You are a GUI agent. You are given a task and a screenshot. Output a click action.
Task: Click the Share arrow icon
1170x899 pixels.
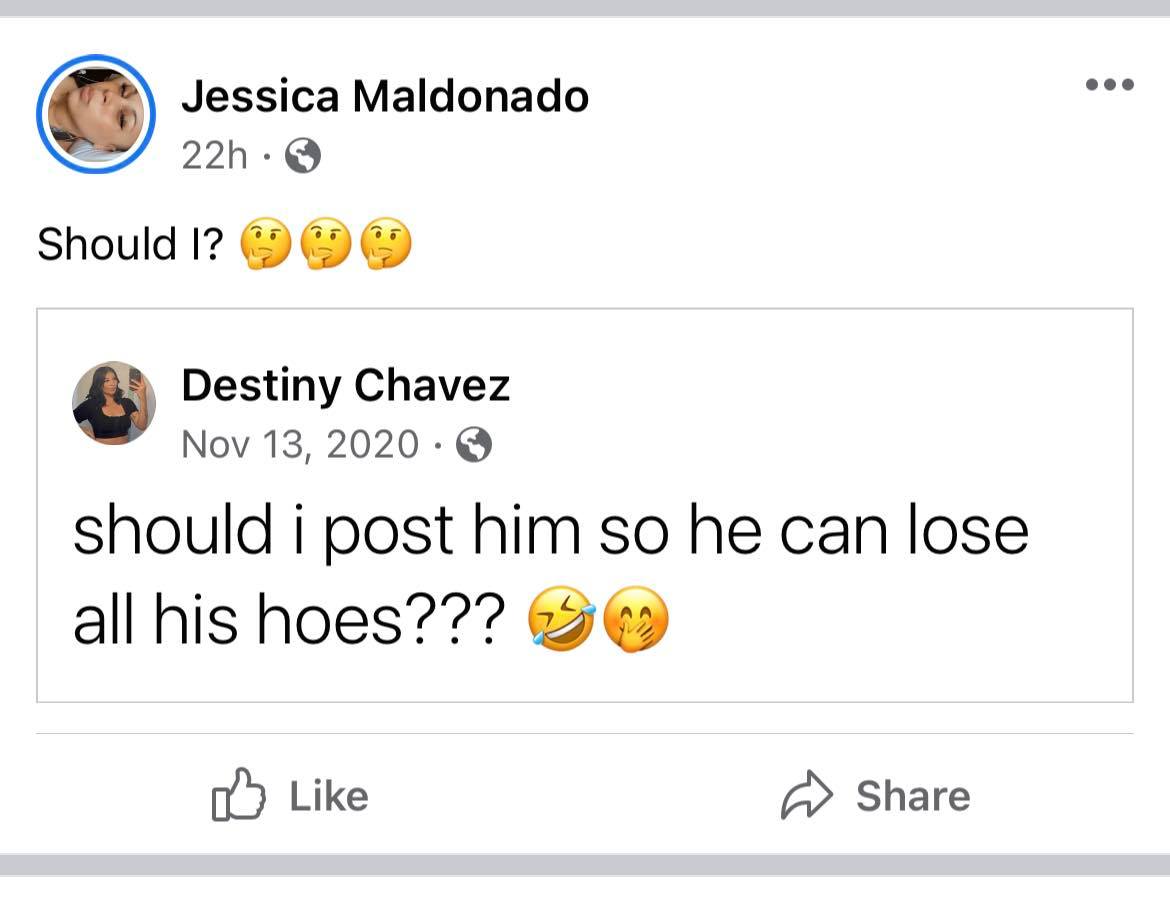tap(807, 796)
